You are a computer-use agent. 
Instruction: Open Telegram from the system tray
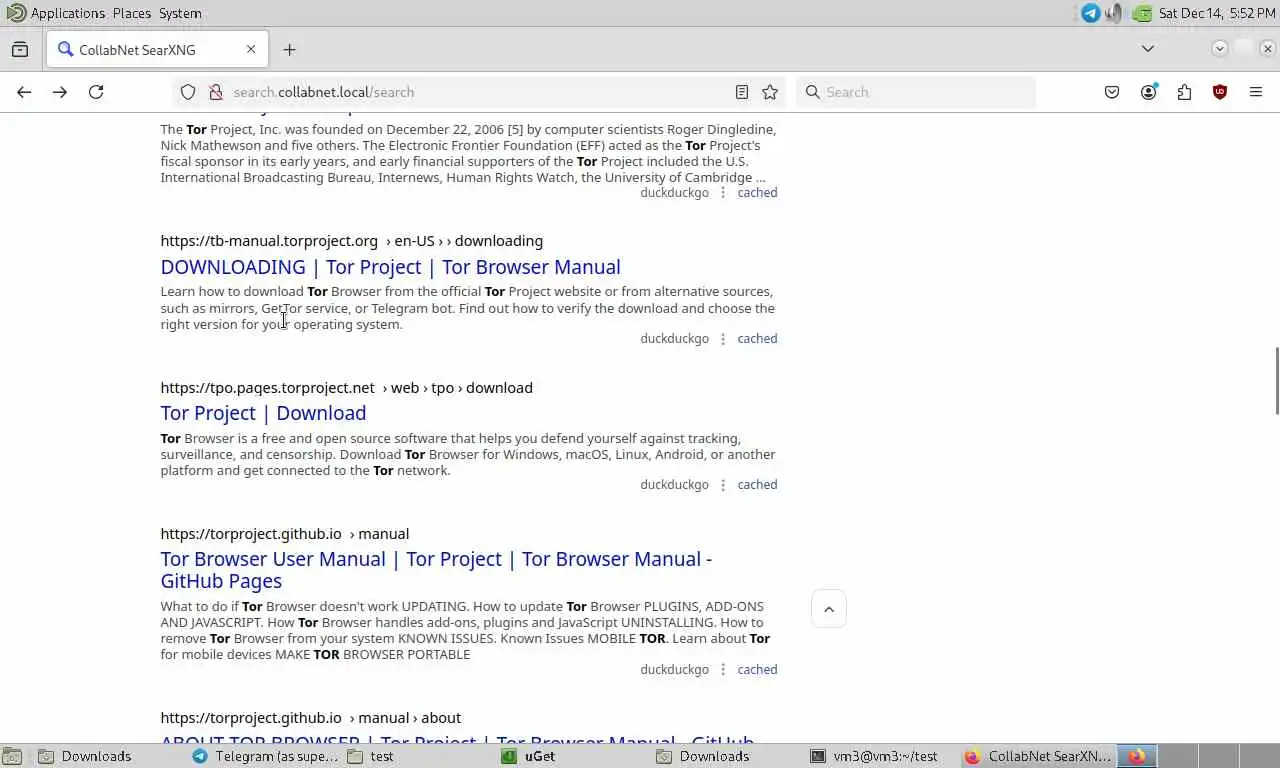[x=1091, y=13]
